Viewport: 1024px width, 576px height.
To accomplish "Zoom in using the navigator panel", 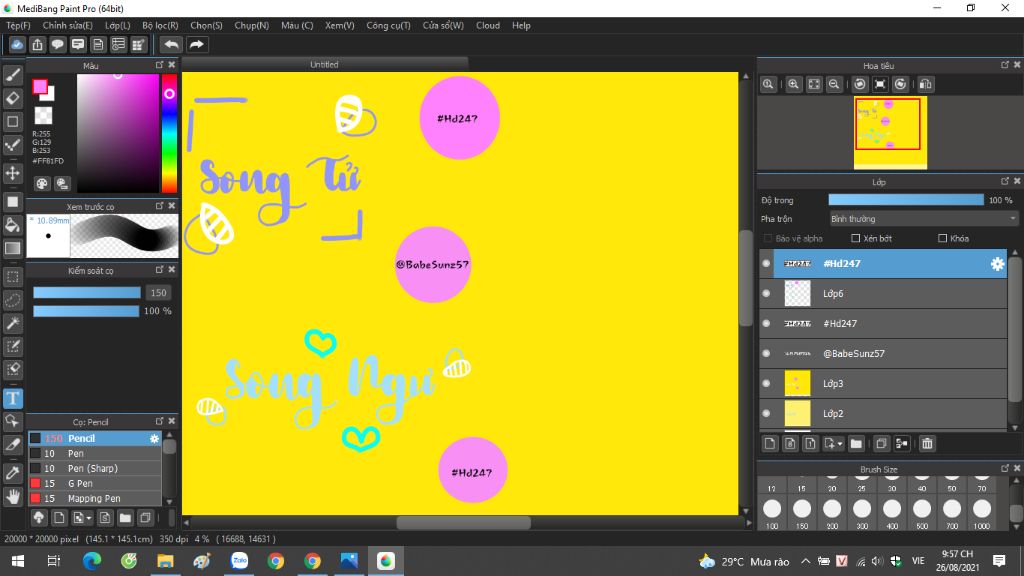I will click(793, 84).
